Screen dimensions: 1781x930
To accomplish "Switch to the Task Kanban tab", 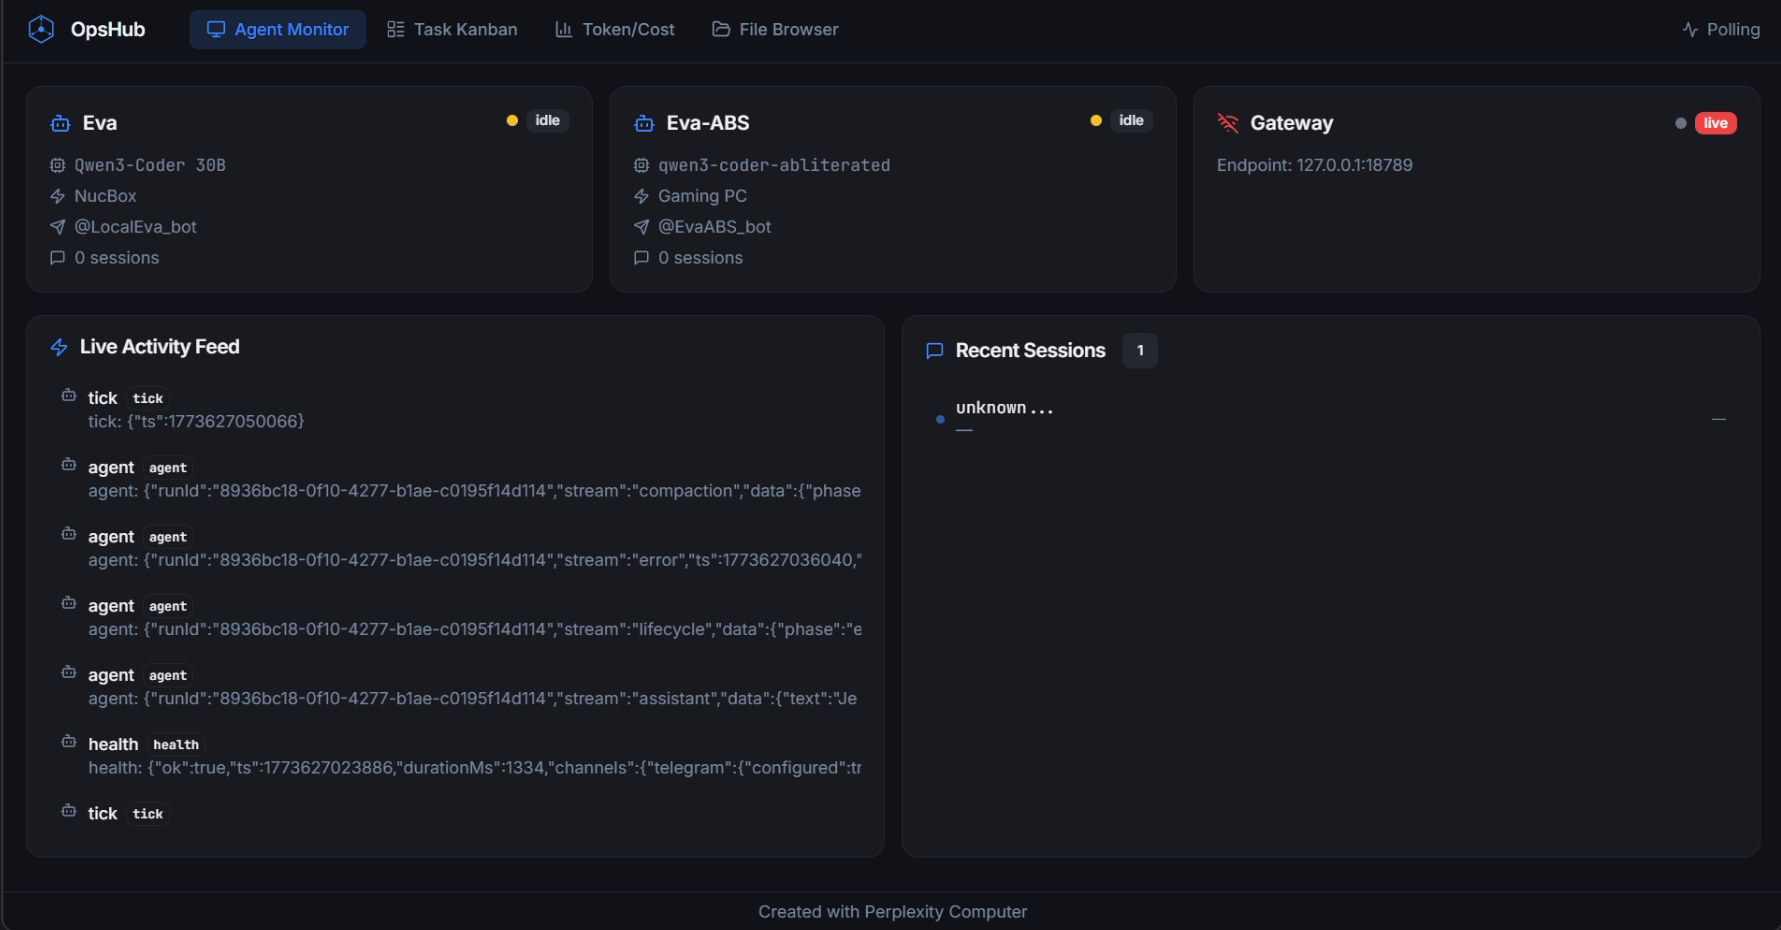I will coord(452,30).
